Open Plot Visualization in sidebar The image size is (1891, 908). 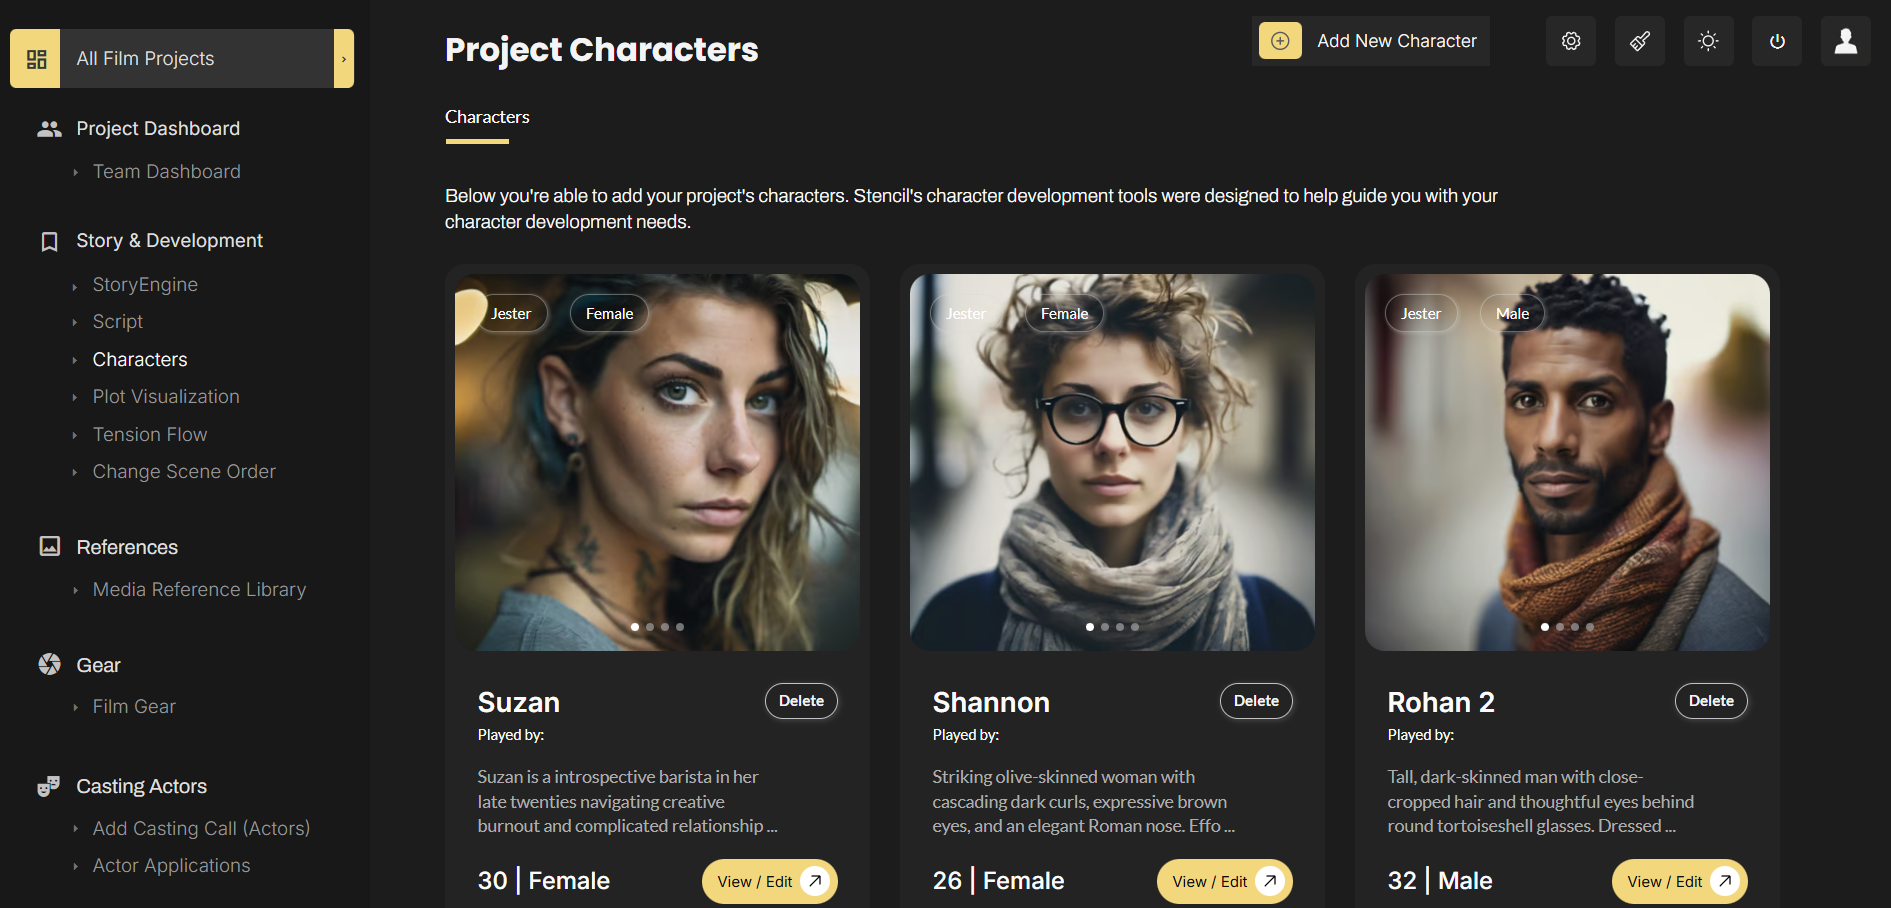[166, 397]
